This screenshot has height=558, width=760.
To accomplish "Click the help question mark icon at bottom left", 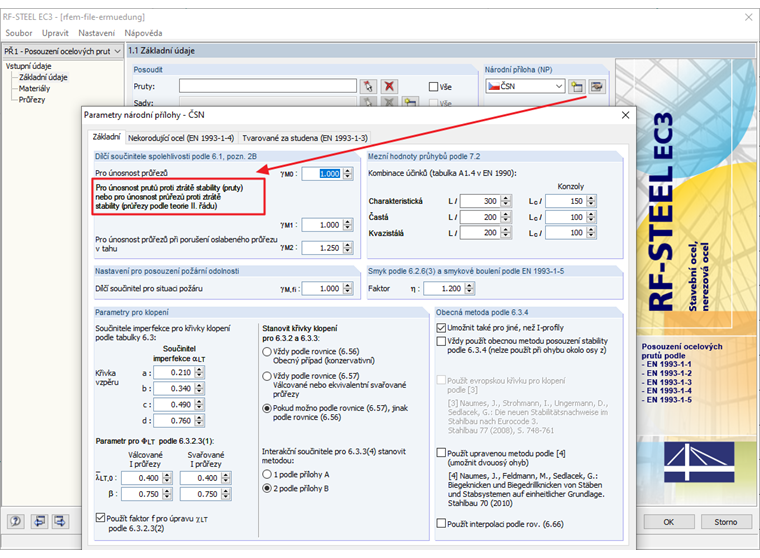I will pos(16,521).
